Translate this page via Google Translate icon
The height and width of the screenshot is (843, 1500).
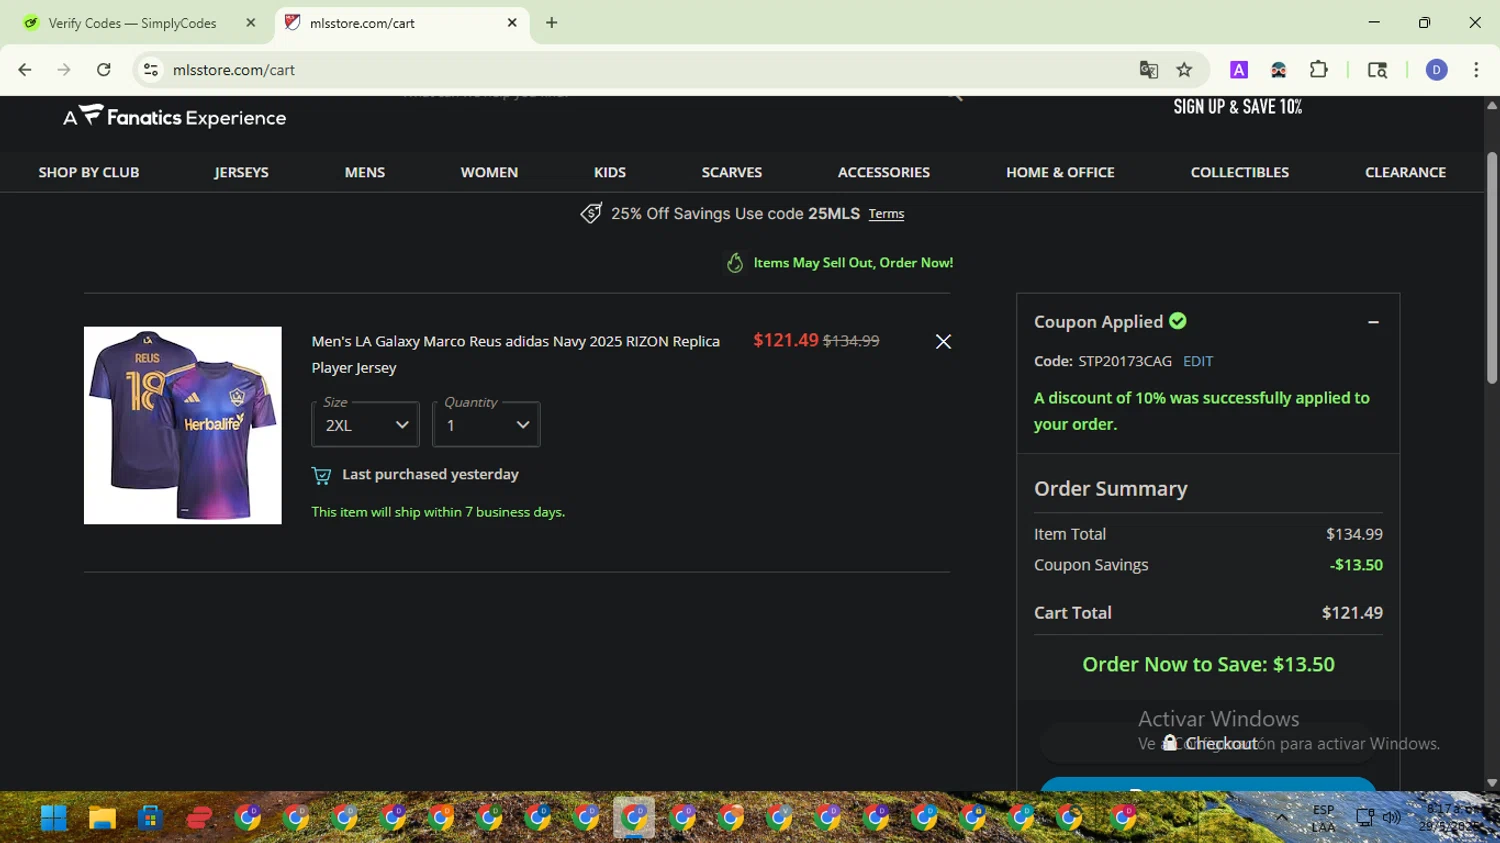pyautogui.click(x=1148, y=70)
